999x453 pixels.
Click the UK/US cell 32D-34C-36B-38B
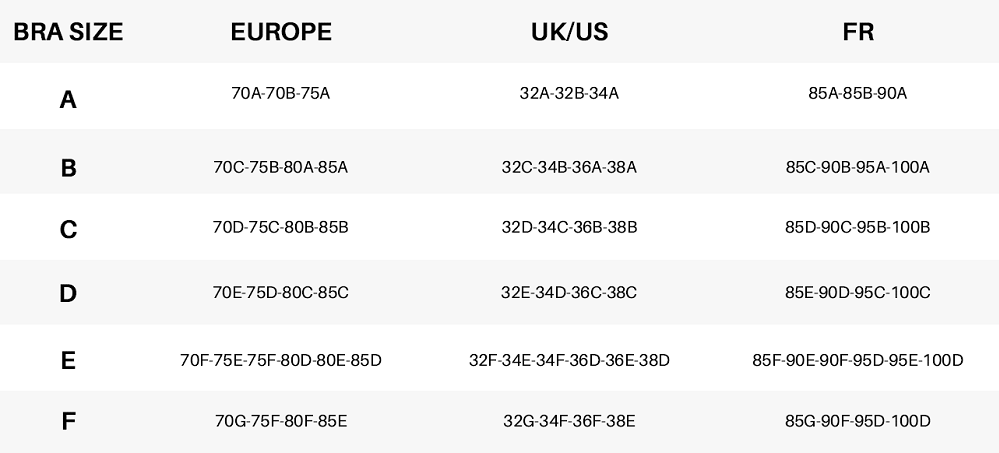569,227
